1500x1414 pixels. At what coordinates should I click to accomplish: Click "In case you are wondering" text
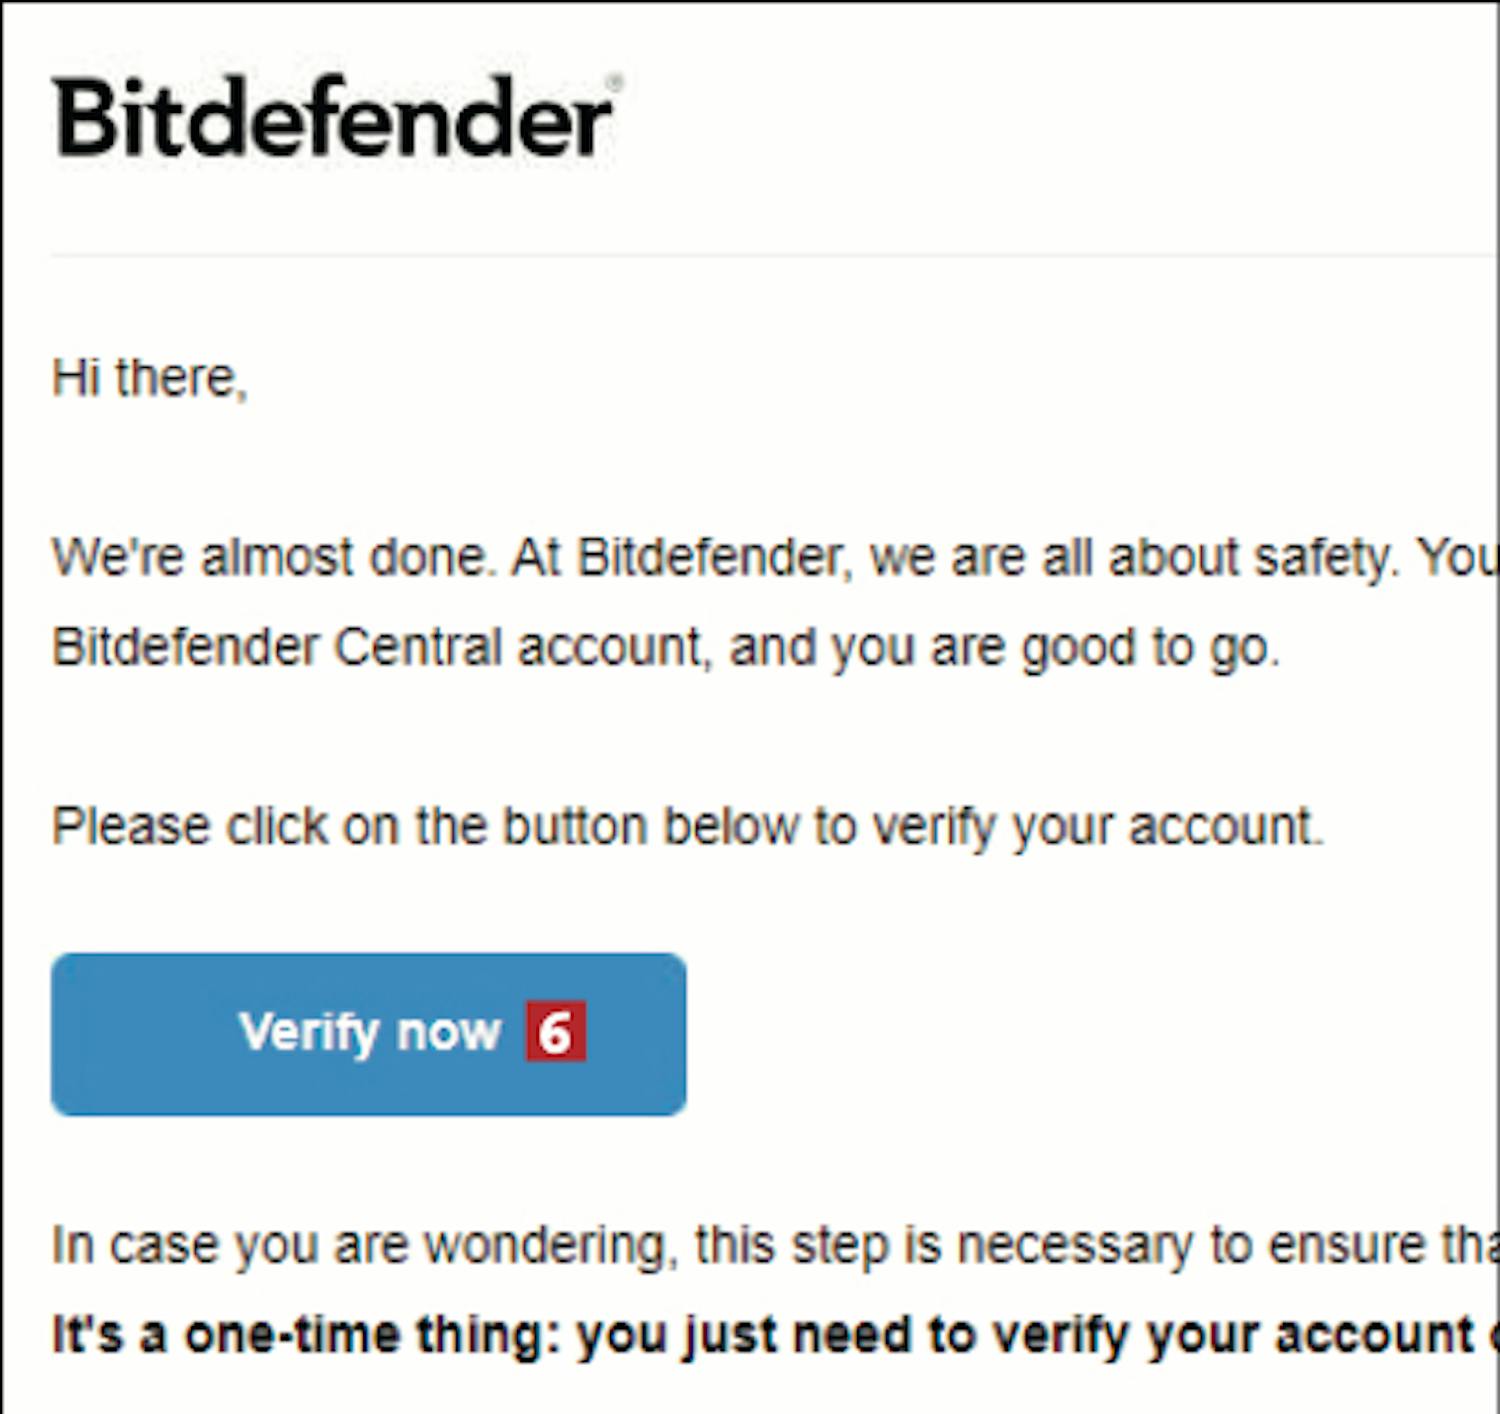(357, 1246)
